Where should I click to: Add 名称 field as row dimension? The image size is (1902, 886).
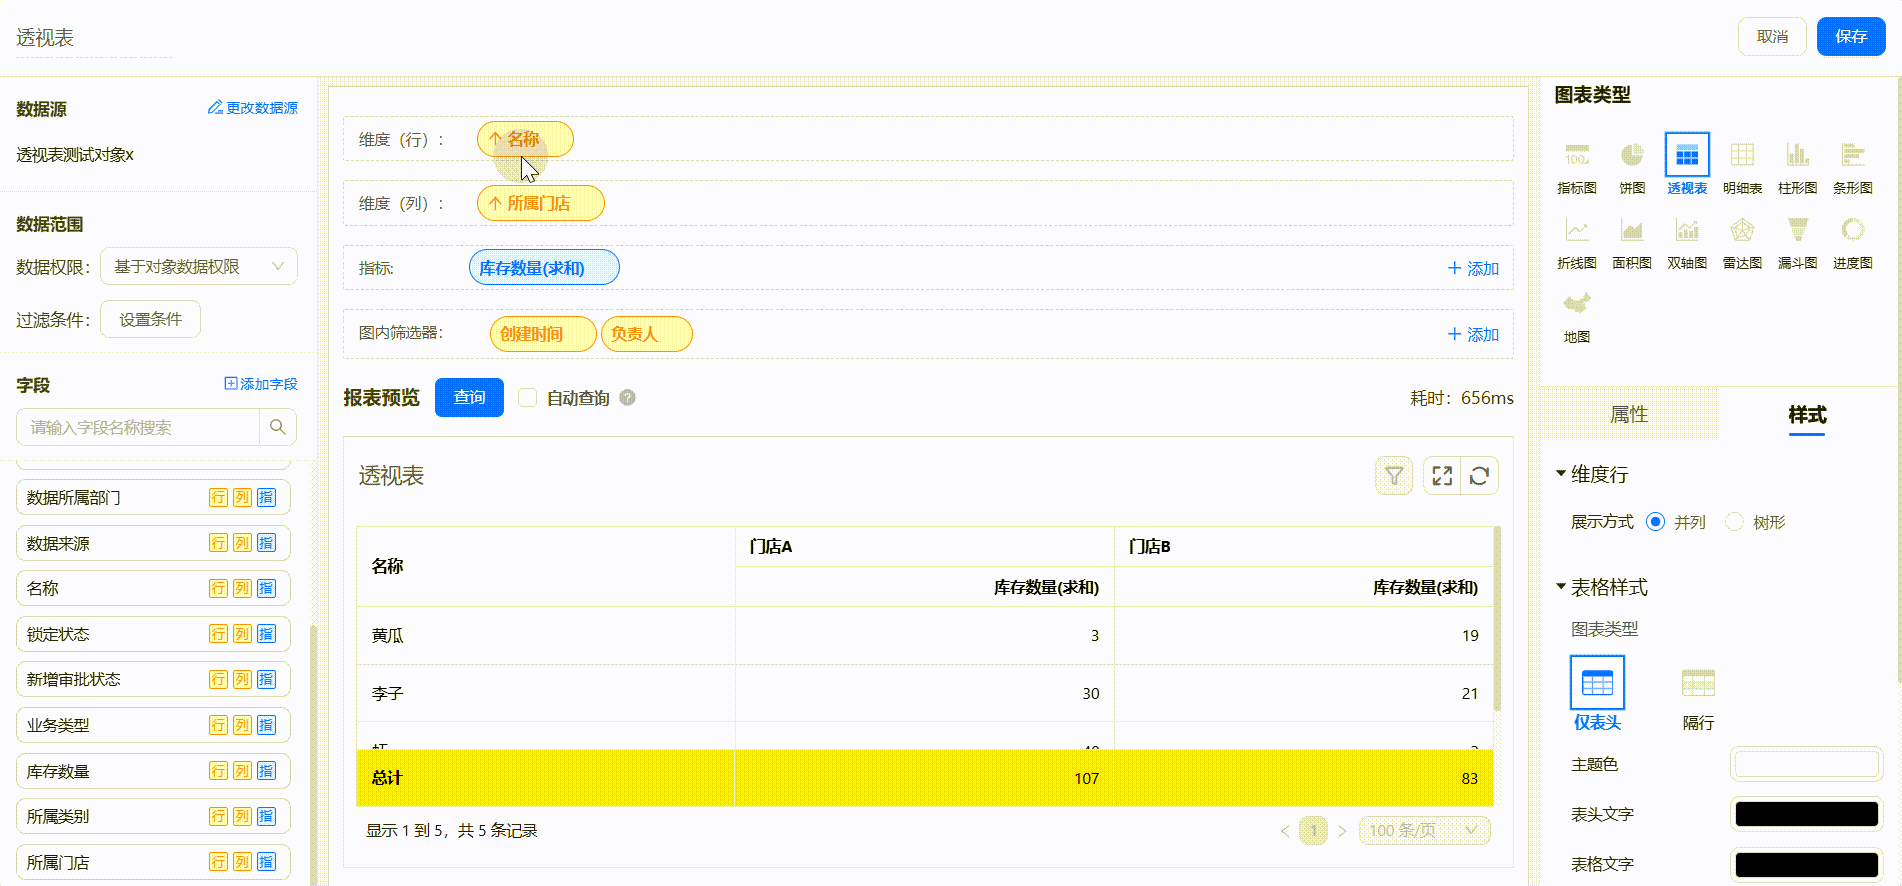point(218,588)
